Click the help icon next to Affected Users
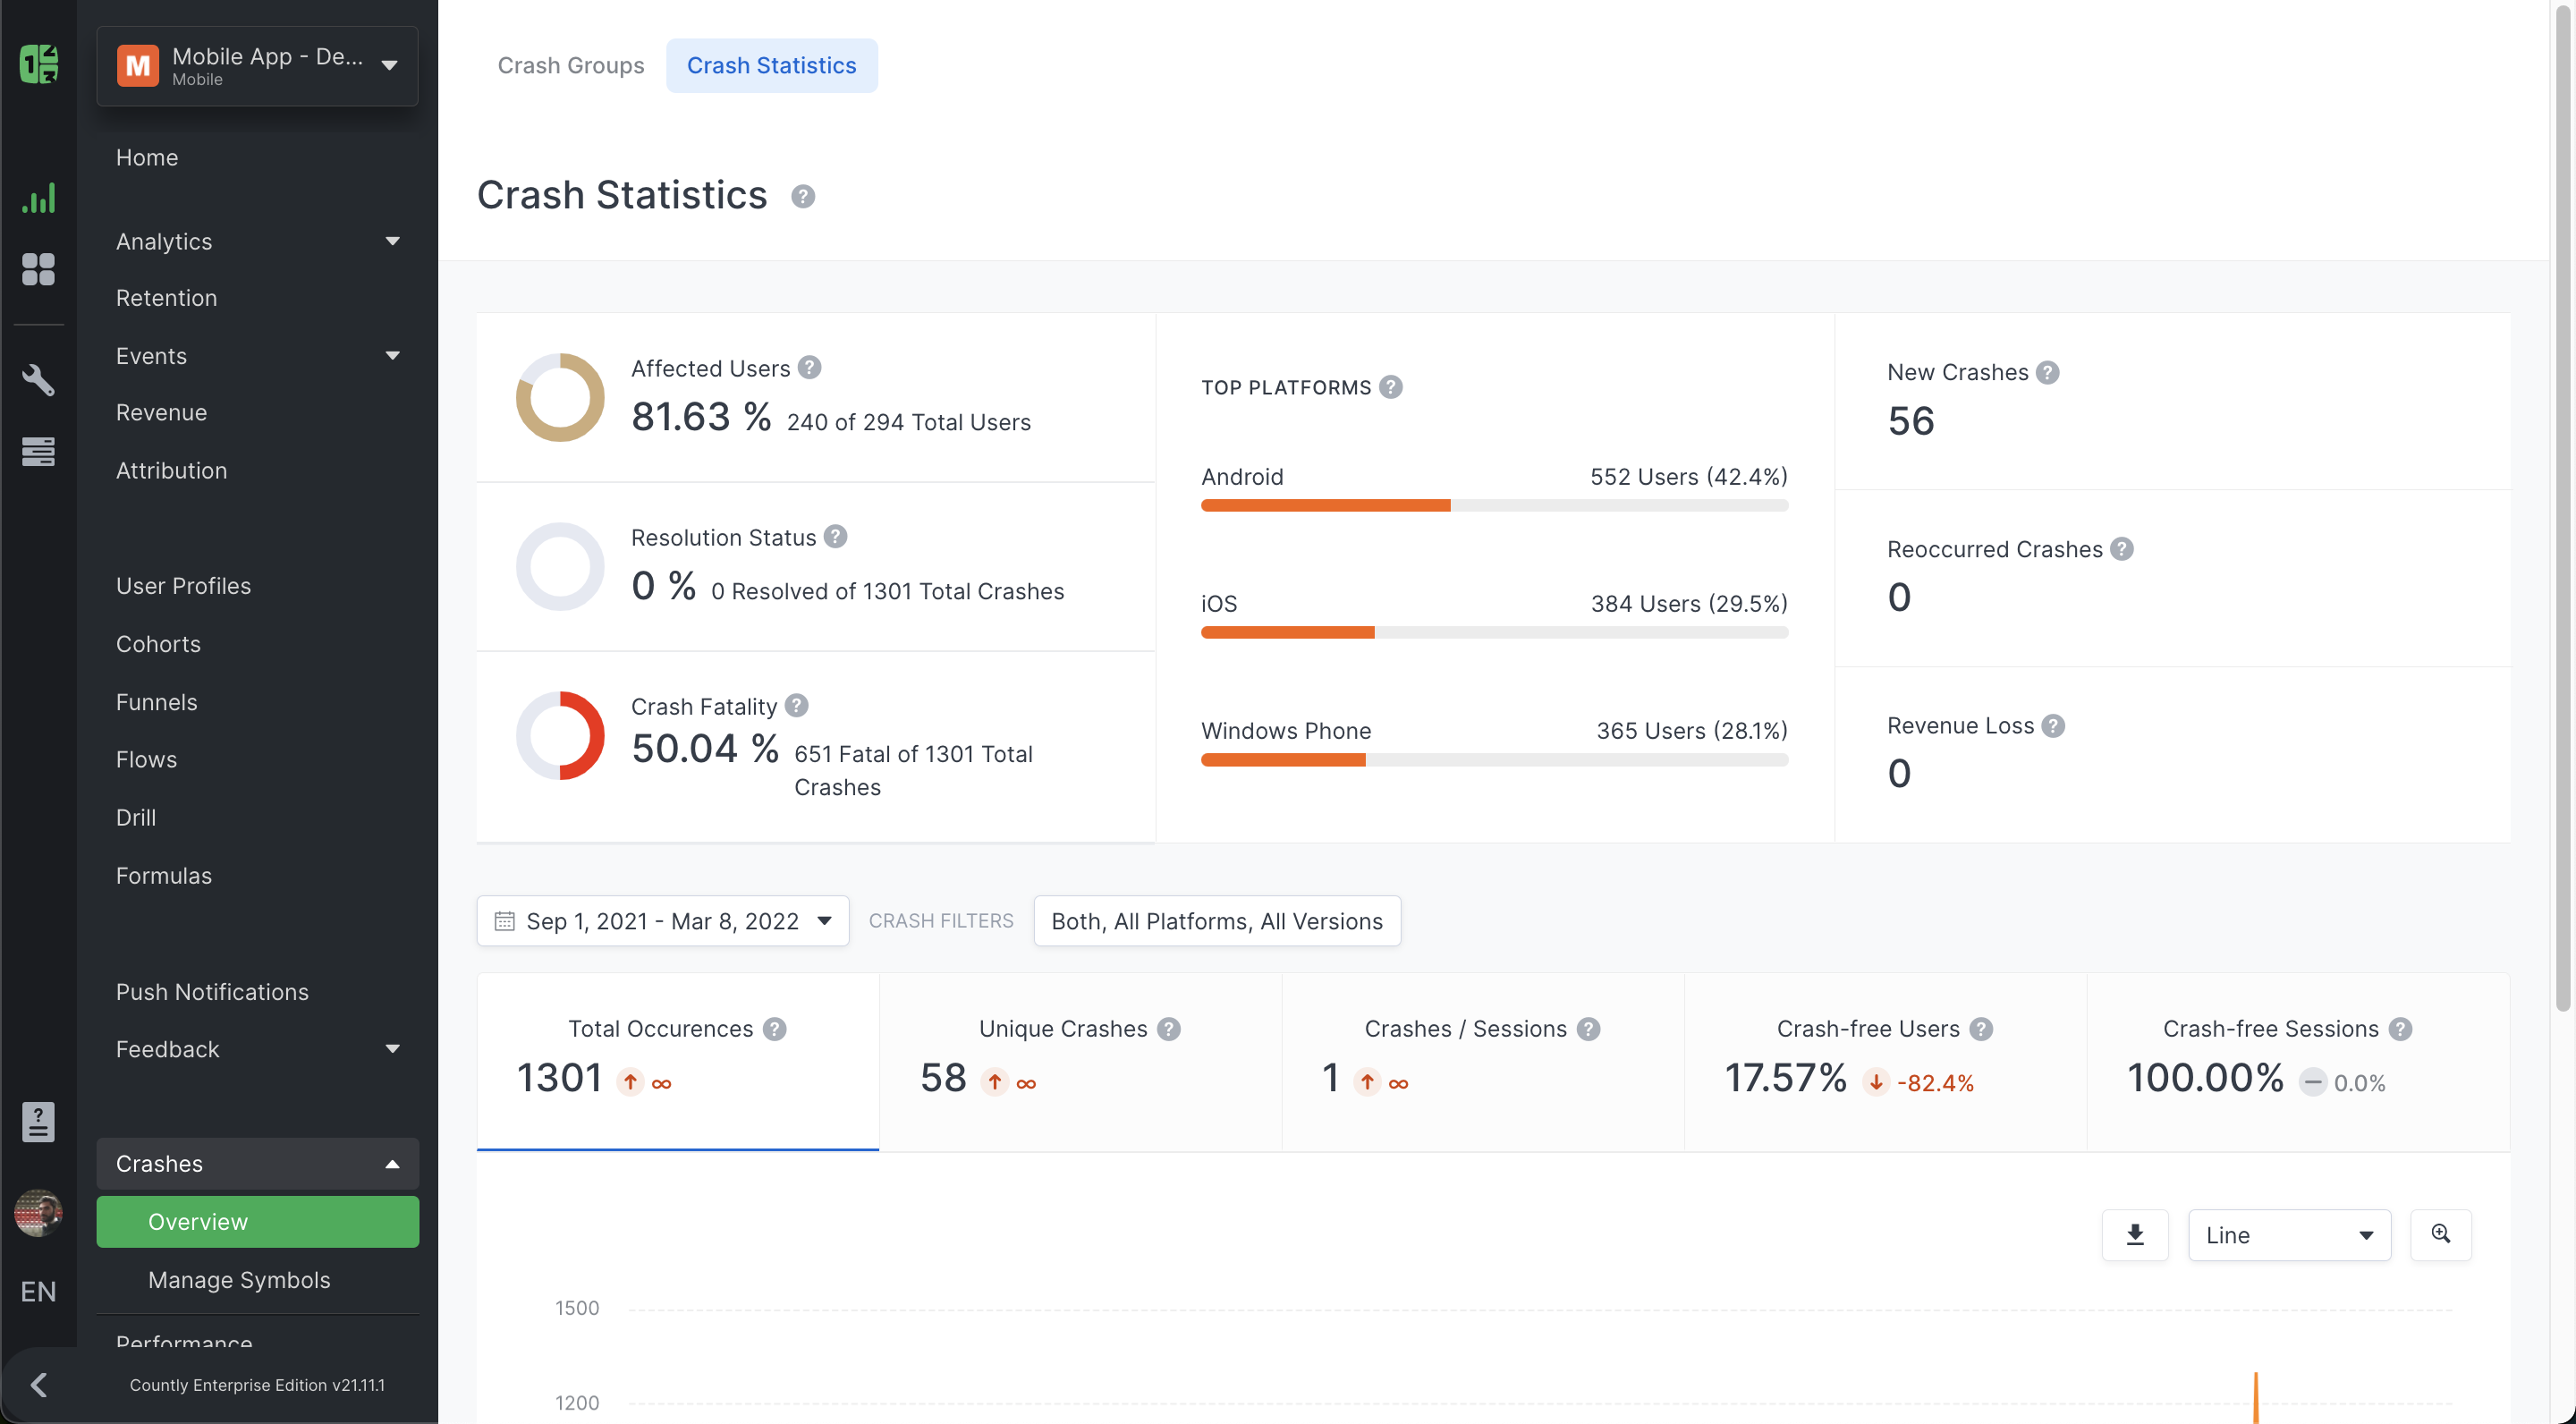This screenshot has width=2576, height=1424. (810, 367)
